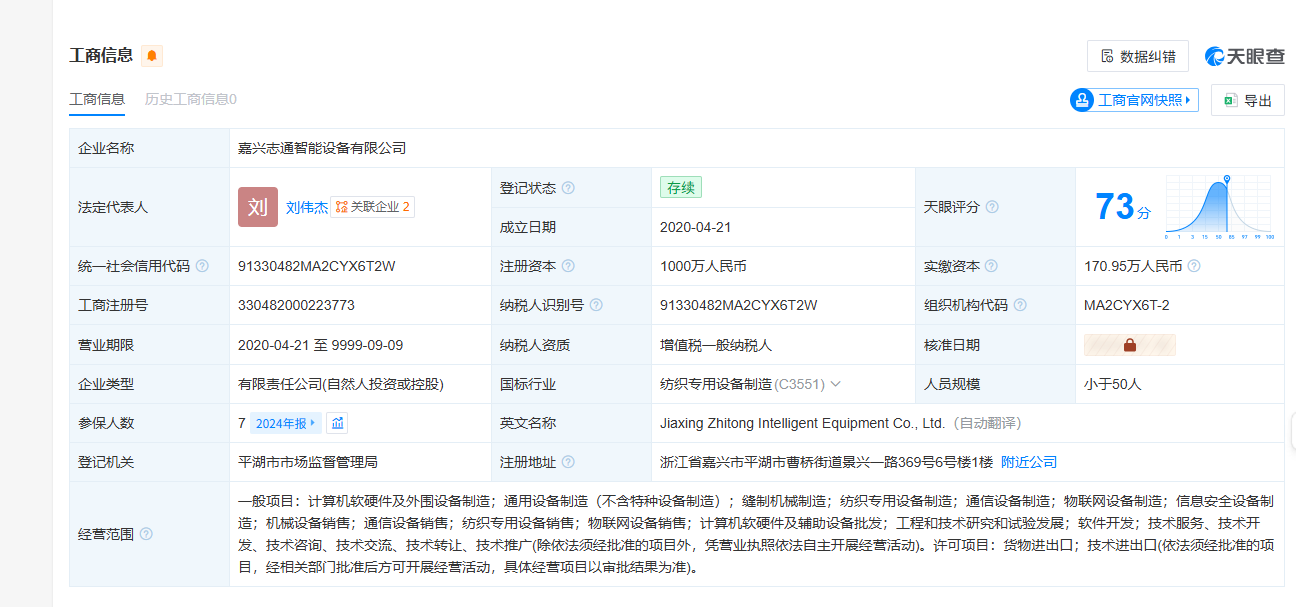Click the 73分 score value
This screenshot has height=607, width=1296.
coord(1122,207)
